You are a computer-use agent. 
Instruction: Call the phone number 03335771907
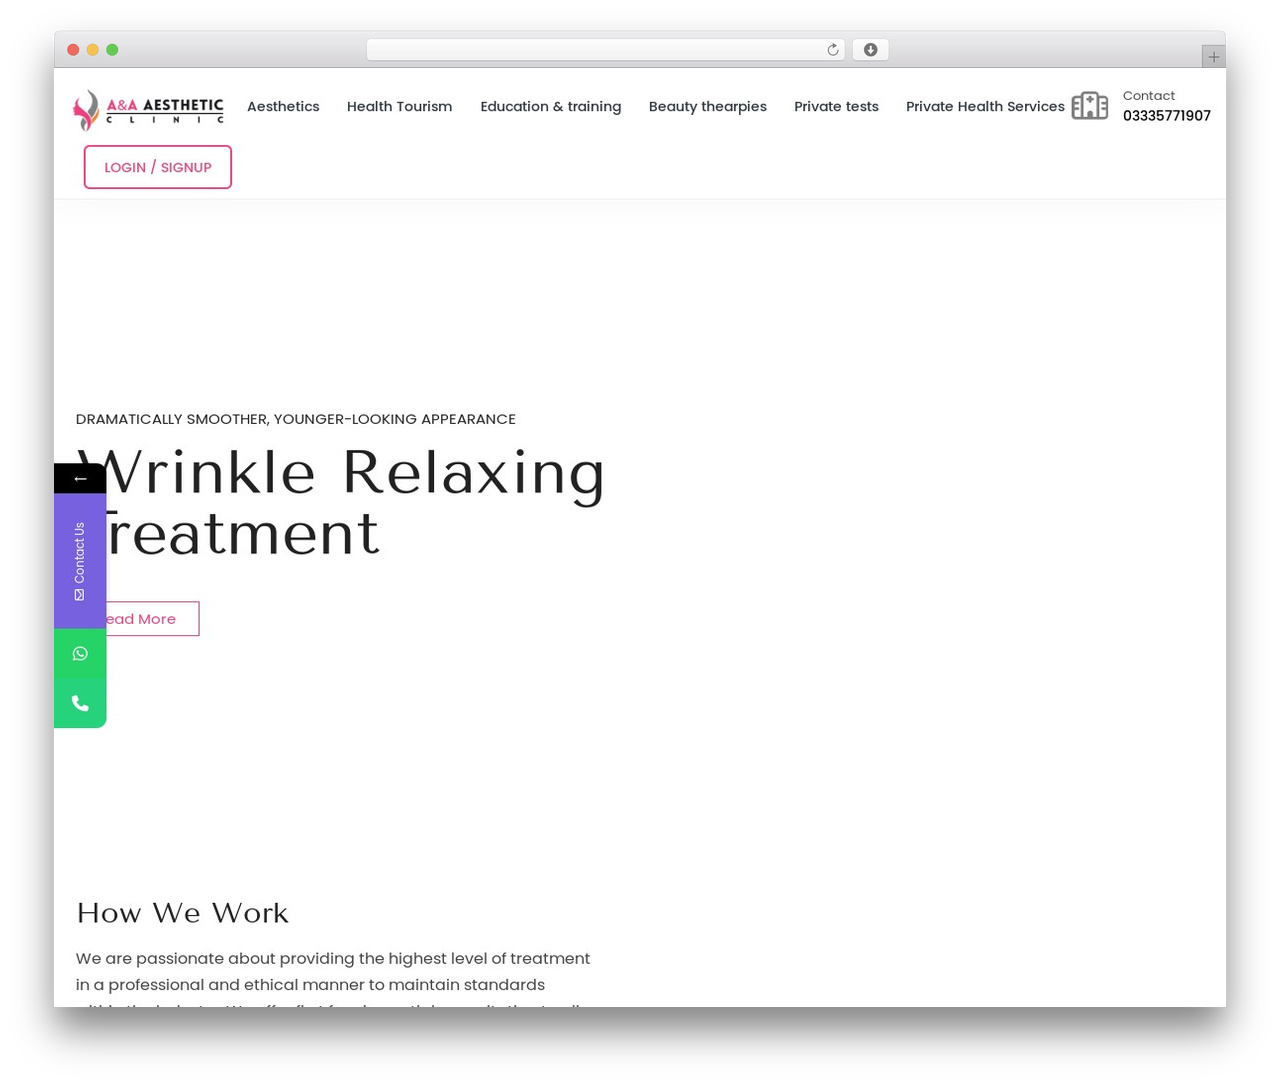pos(1166,116)
